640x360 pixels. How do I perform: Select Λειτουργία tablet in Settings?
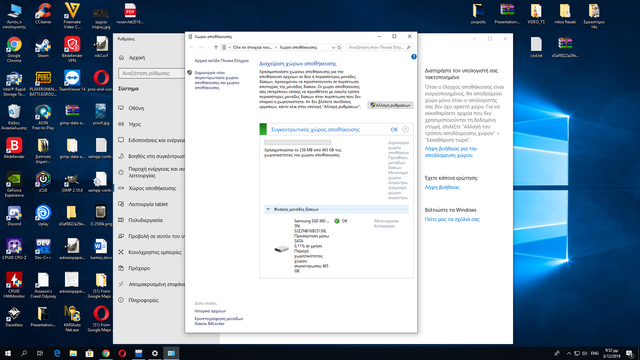pyautogui.click(x=149, y=204)
